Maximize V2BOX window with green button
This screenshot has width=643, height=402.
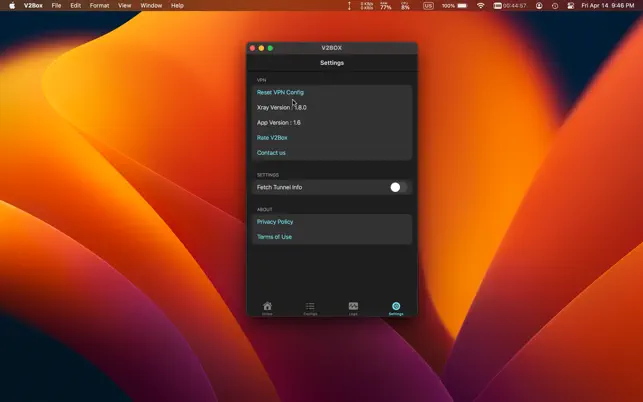click(270, 48)
